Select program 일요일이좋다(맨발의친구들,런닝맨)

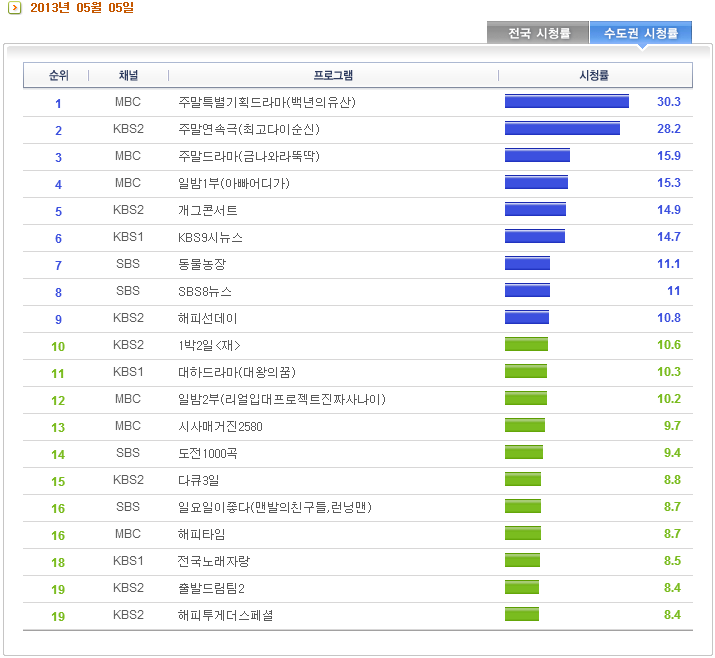pos(275,507)
